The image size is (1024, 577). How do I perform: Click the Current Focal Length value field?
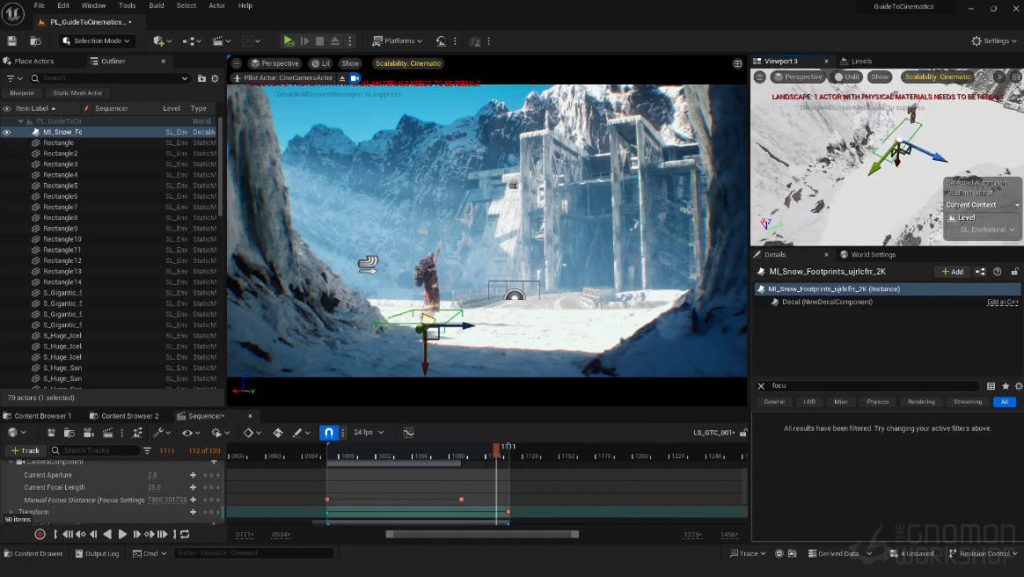(x=154, y=488)
